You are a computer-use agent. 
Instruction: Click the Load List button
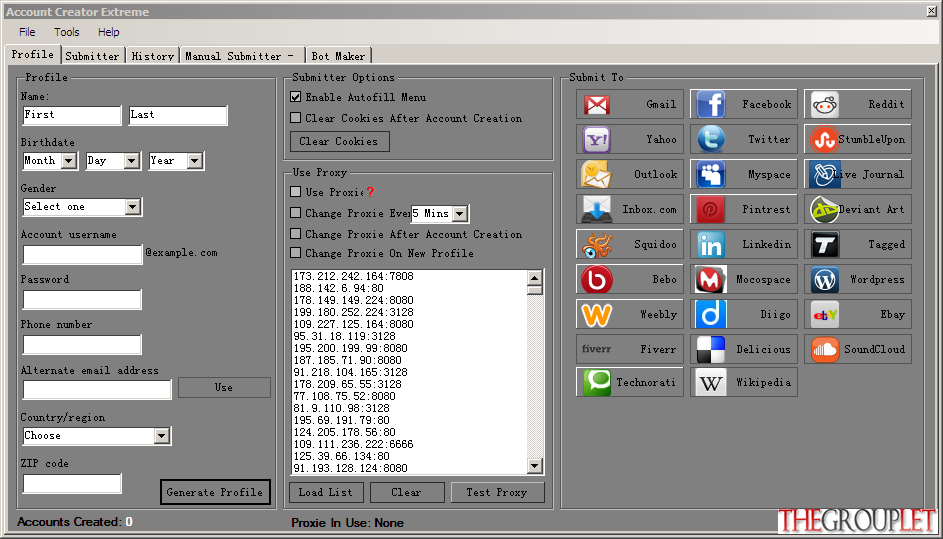[x=326, y=492]
